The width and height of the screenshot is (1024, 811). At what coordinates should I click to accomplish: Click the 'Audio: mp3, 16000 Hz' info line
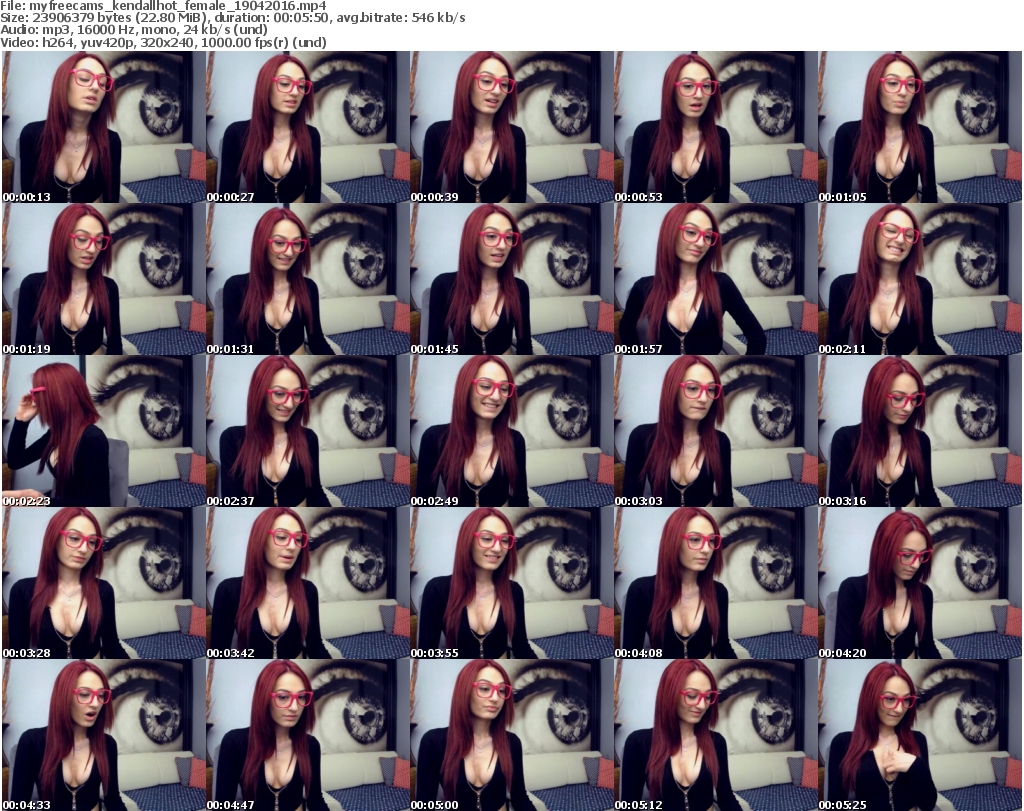click(x=134, y=30)
